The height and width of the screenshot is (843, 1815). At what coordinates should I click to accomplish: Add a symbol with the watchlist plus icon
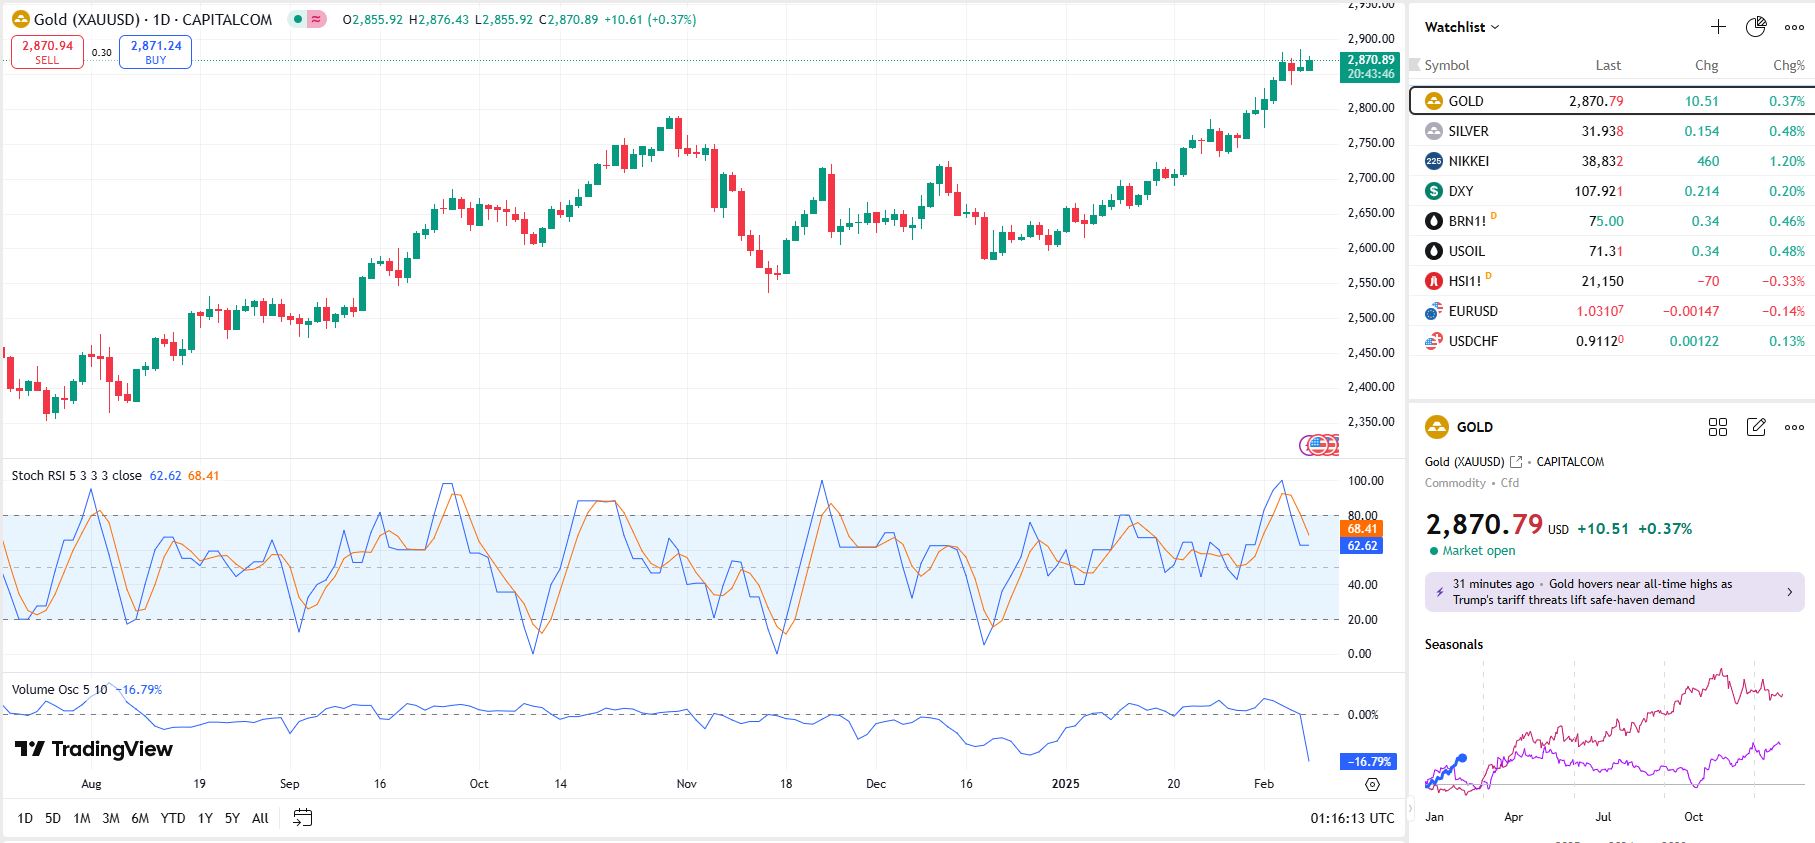(1718, 27)
